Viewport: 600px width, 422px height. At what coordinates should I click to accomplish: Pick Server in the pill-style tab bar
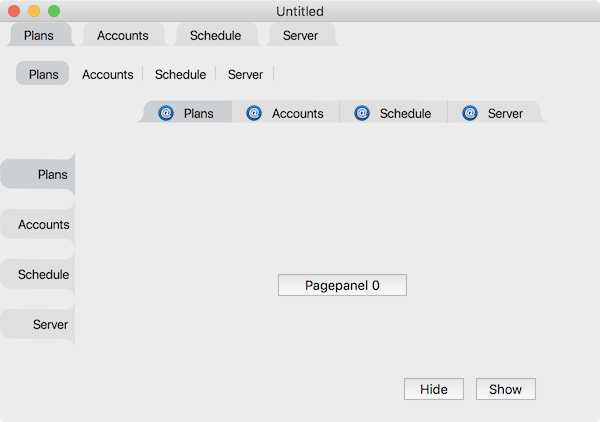[x=245, y=74]
